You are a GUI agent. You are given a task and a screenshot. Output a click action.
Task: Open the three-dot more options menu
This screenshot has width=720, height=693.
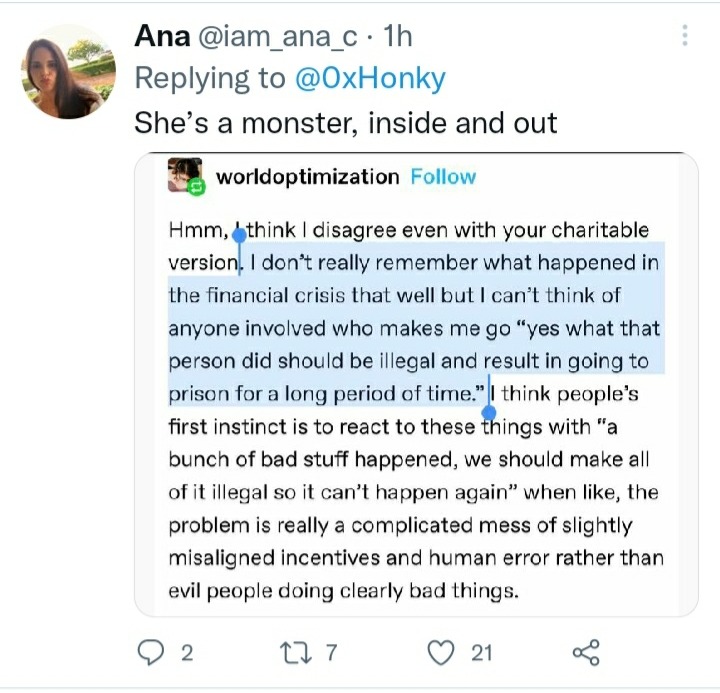[x=685, y=36]
